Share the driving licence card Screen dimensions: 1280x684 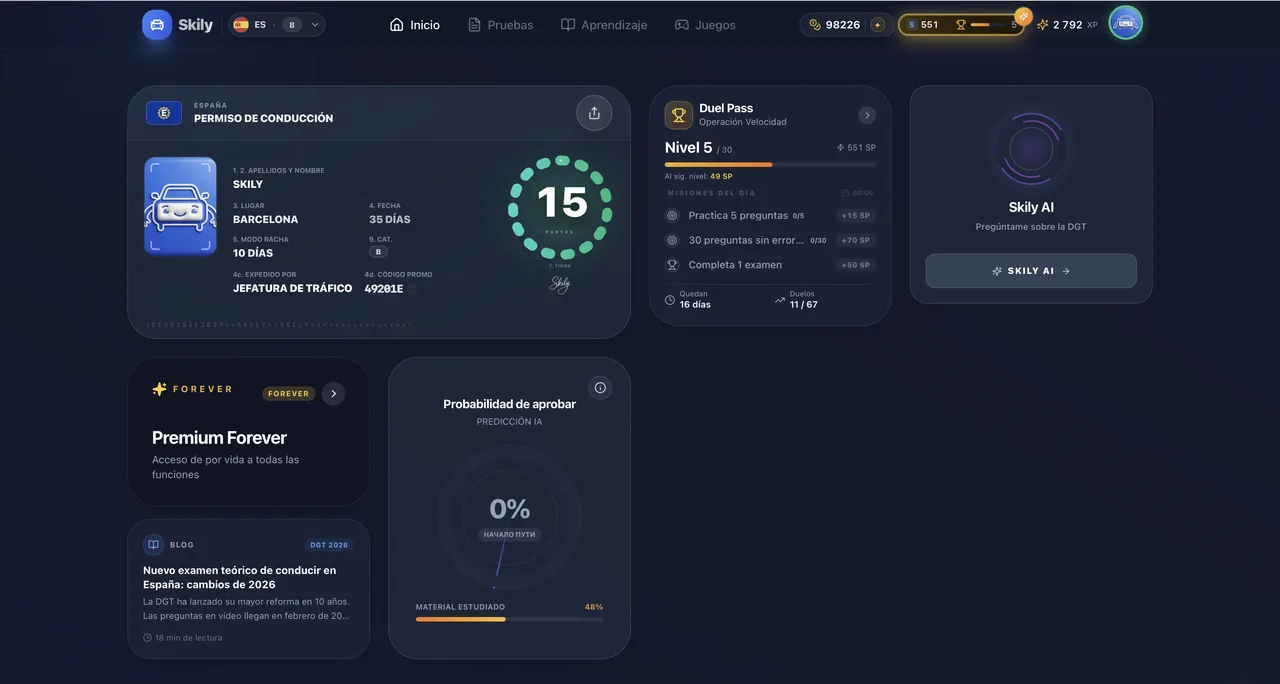594,113
